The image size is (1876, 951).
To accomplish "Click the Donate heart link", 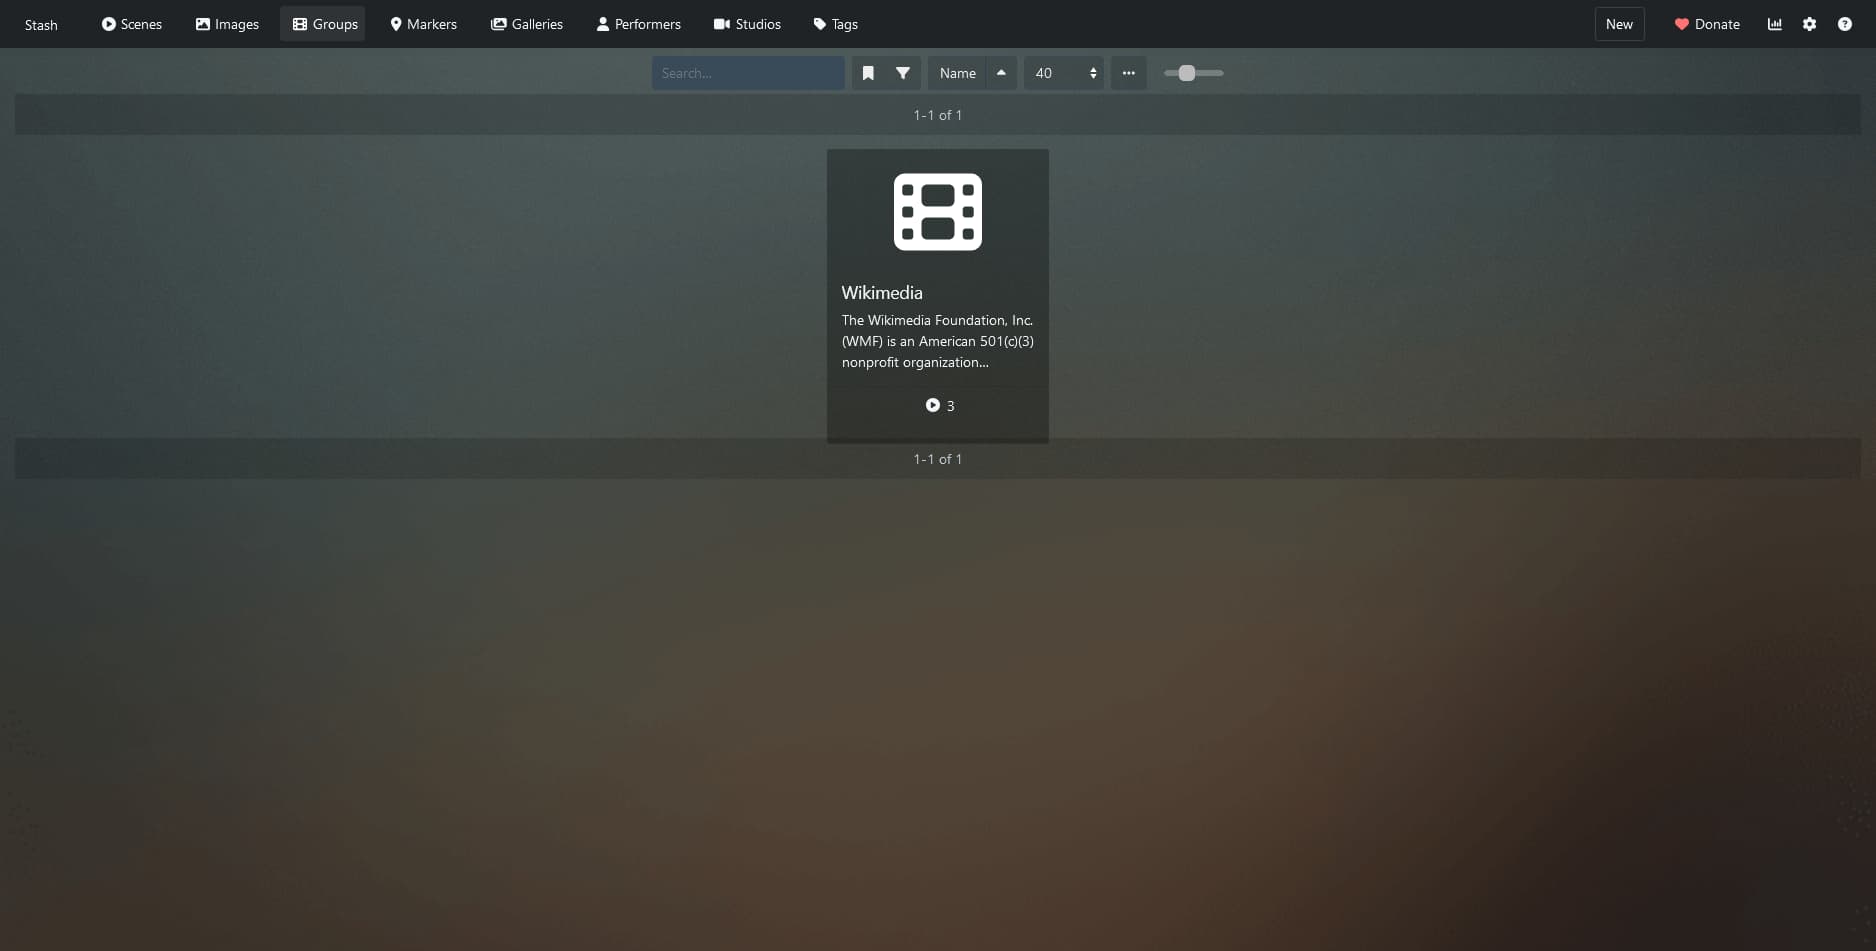I will point(1707,24).
